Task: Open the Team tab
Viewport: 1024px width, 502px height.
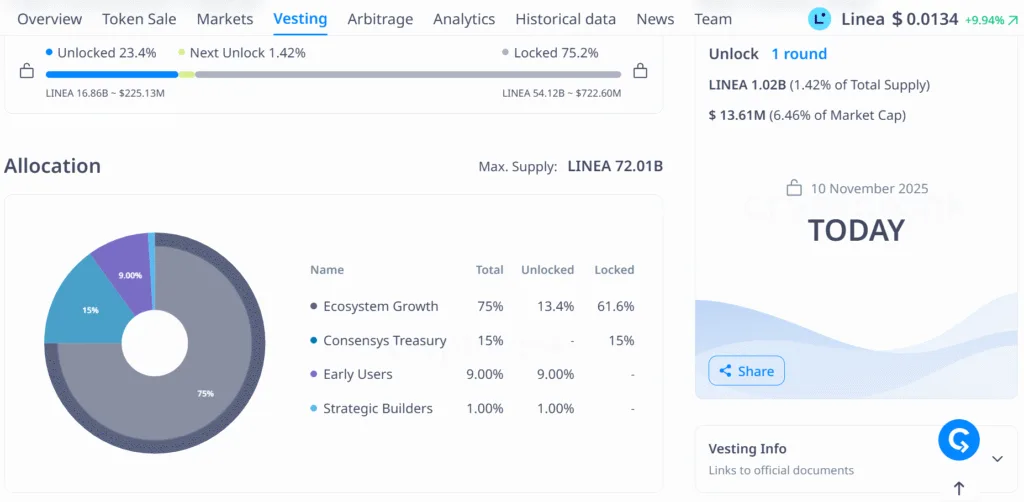Action: coord(713,19)
